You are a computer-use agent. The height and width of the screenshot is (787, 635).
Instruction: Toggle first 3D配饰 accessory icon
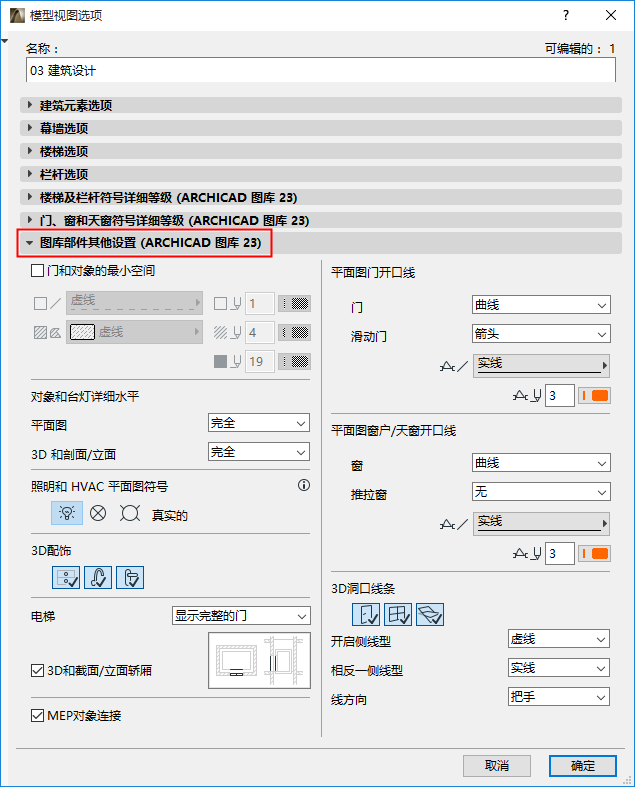pos(66,577)
